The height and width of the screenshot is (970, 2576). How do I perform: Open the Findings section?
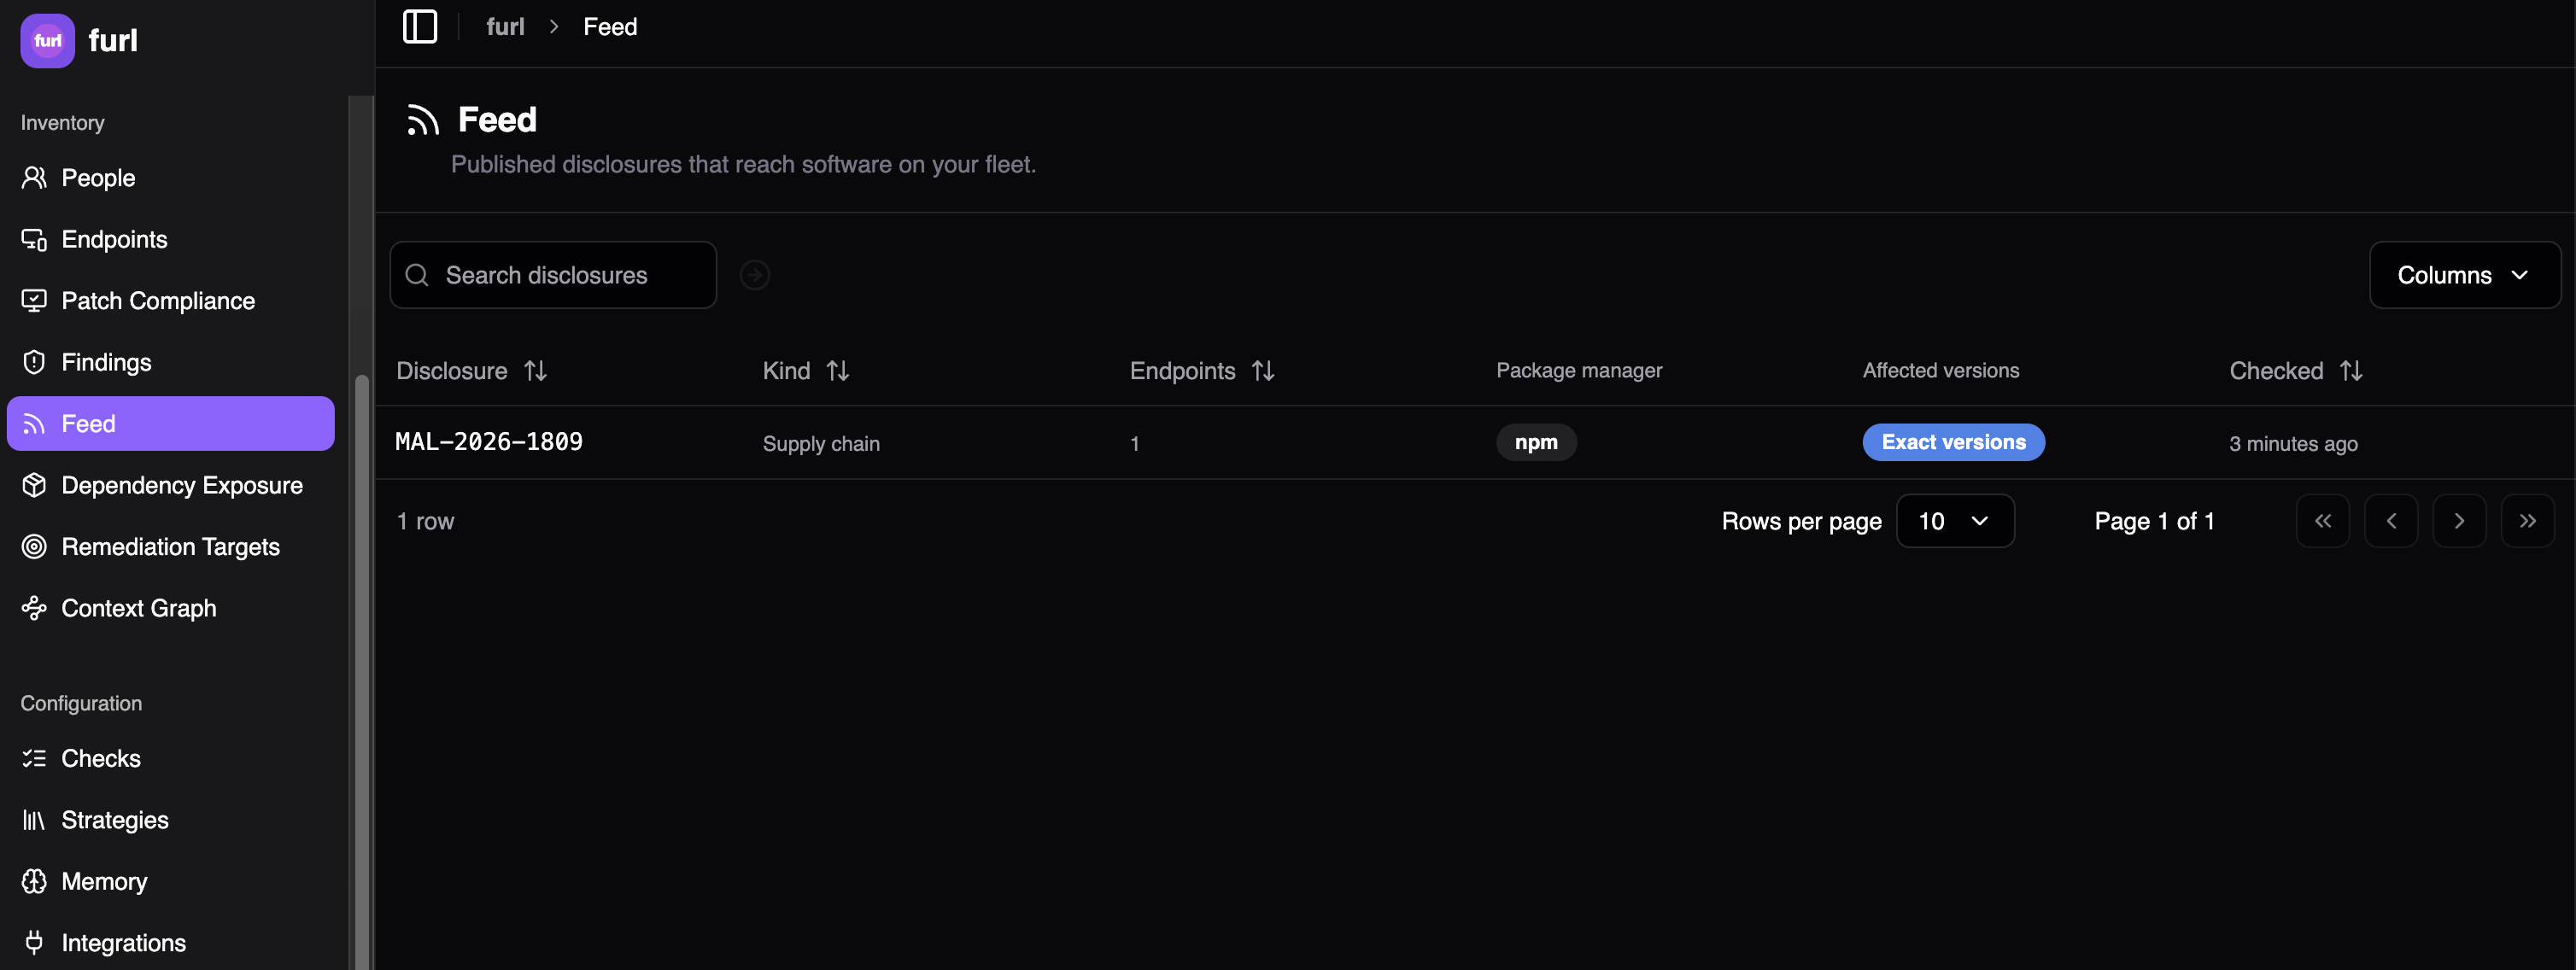click(170, 362)
